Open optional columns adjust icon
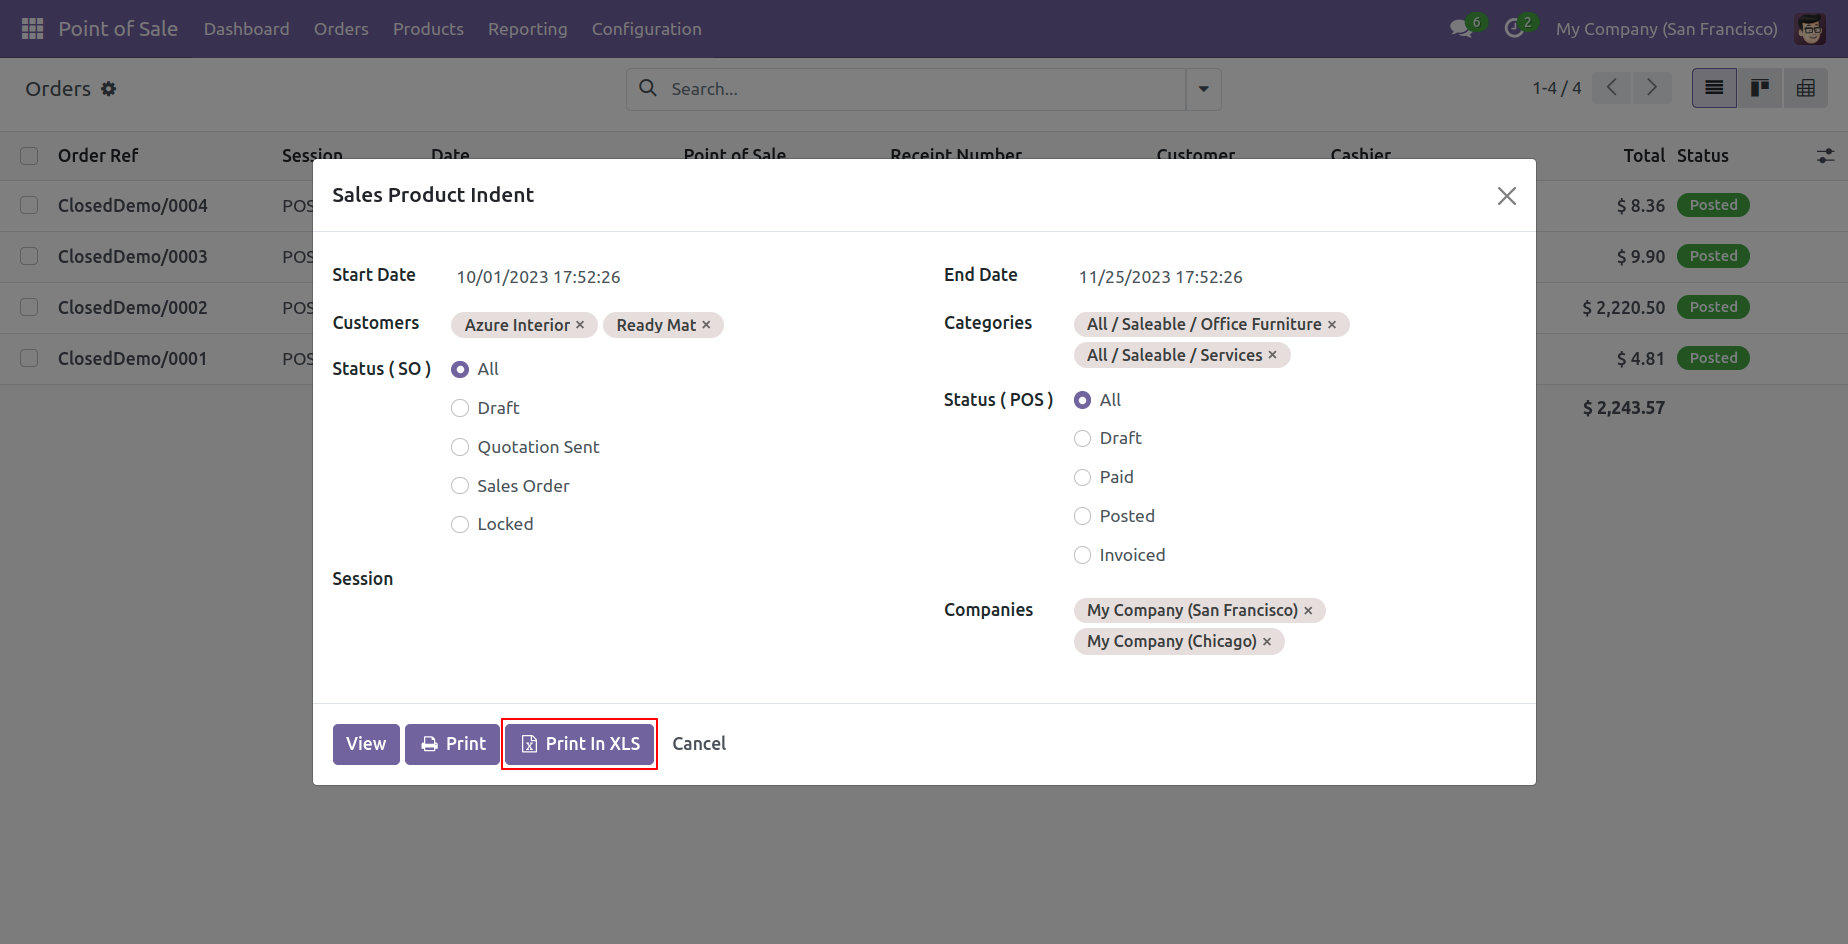Viewport: 1848px width, 944px height. pos(1825,156)
